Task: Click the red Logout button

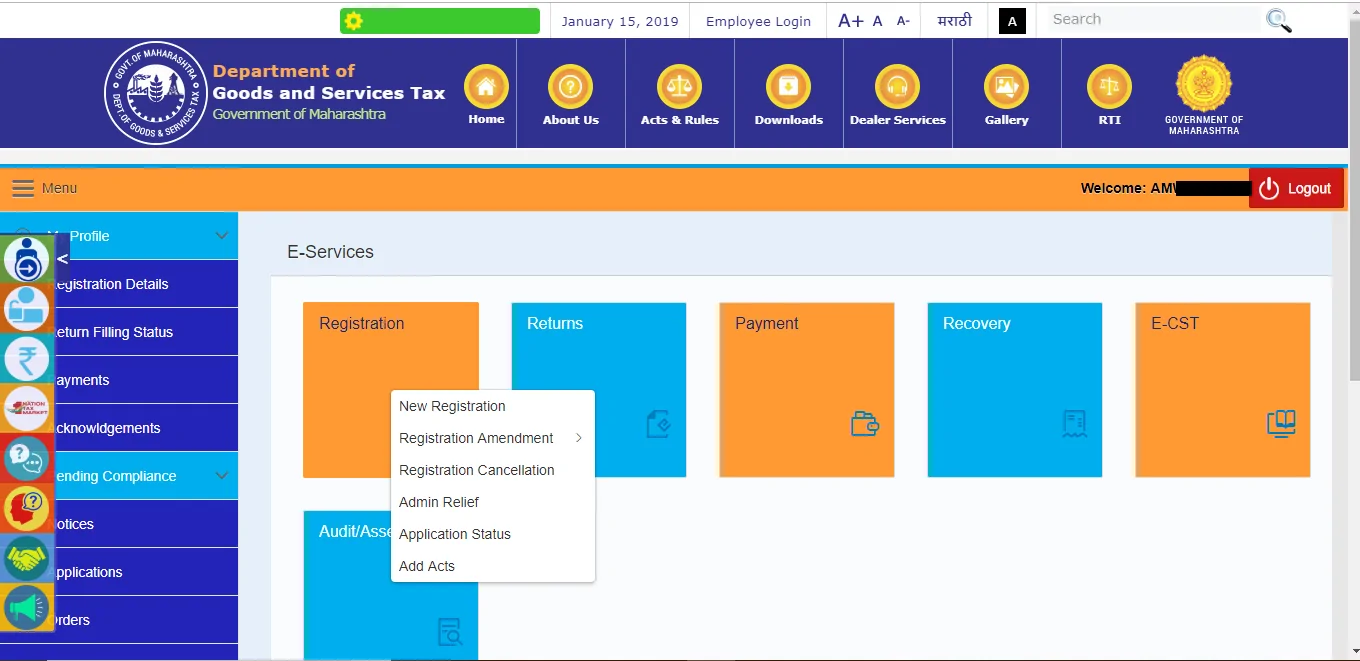Action: (1296, 188)
